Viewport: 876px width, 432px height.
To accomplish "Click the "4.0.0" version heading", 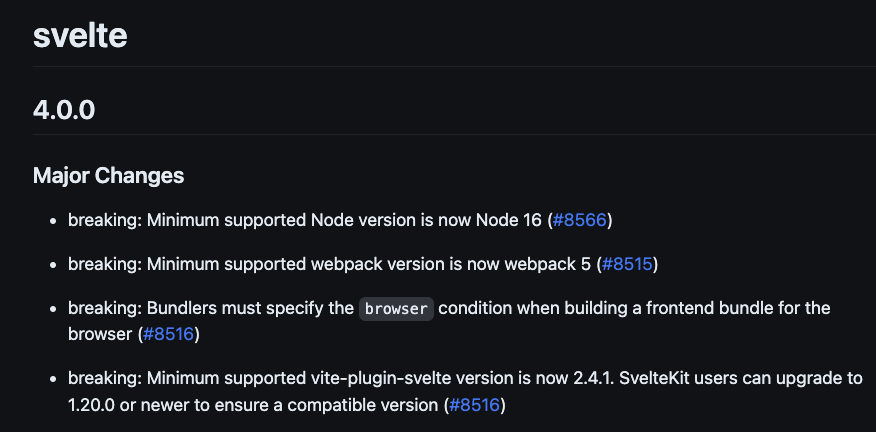I will [64, 110].
